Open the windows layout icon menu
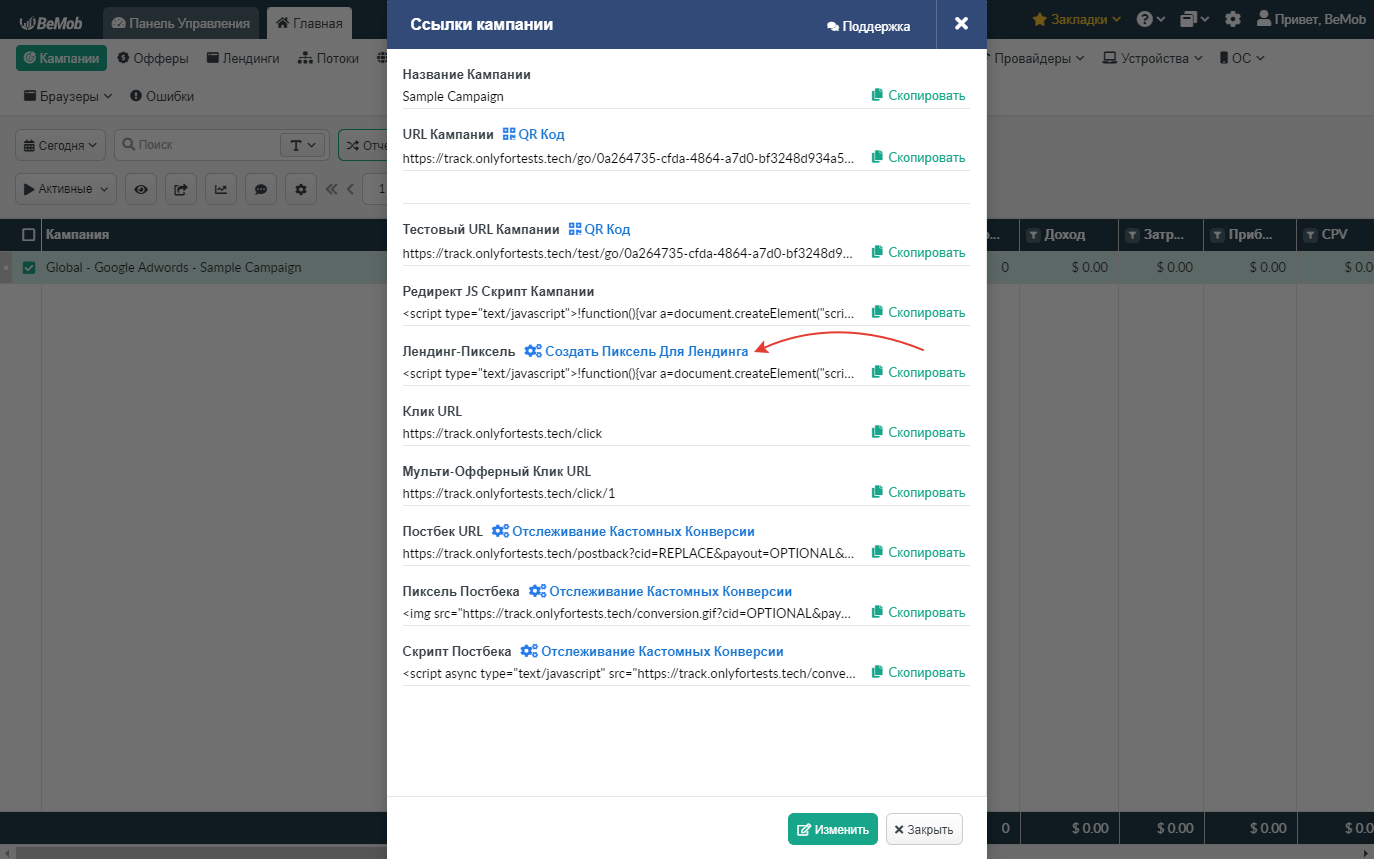Screen dimensions: 1374x859 (1194, 19)
